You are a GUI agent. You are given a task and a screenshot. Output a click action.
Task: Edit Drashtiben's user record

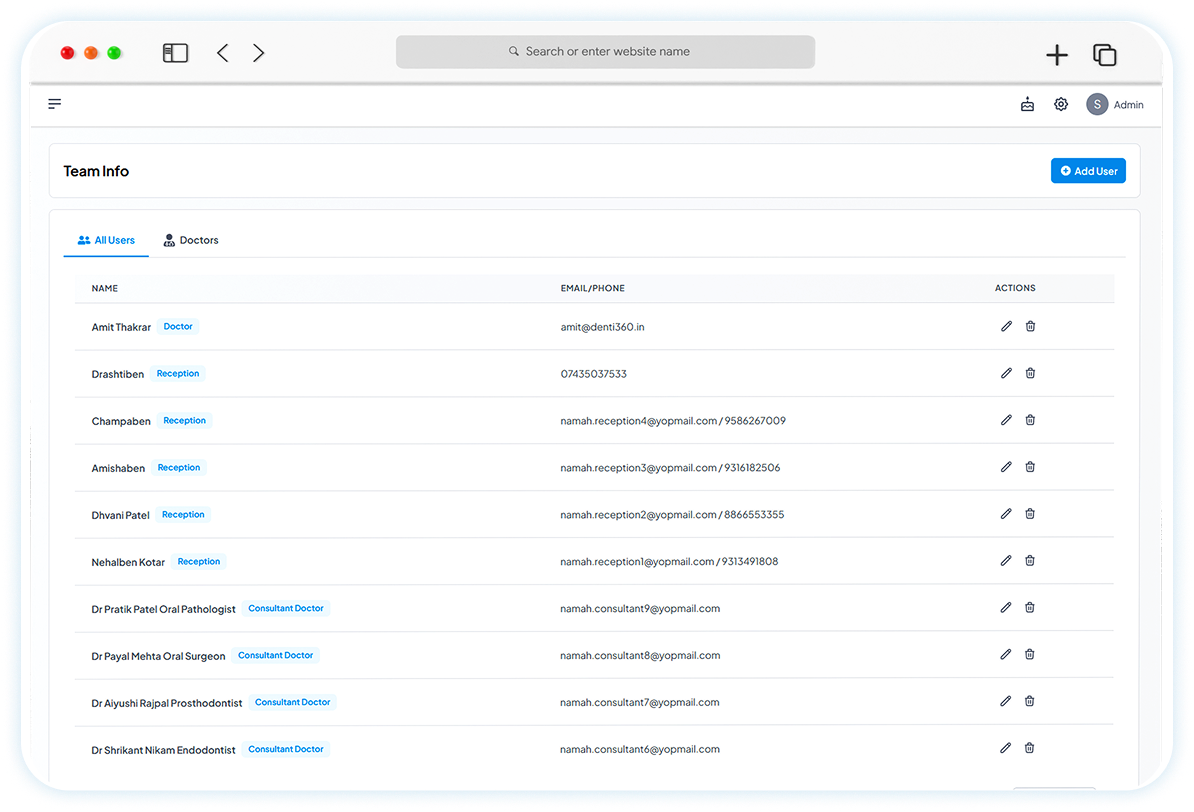point(1006,373)
